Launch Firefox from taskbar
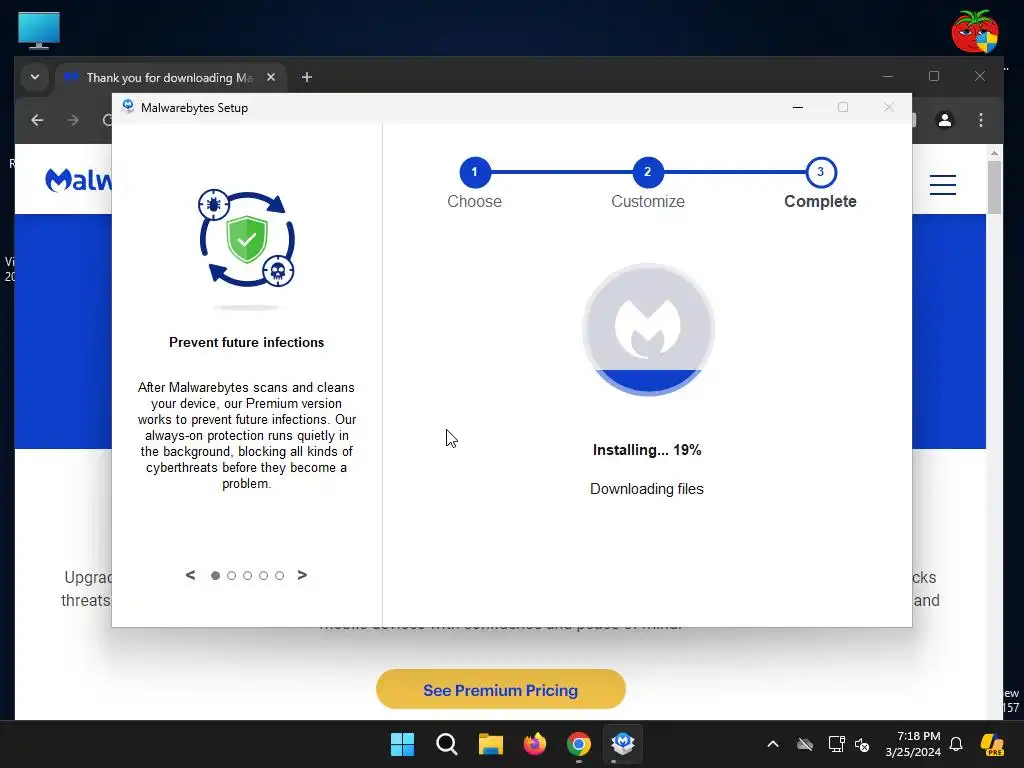Viewport: 1024px width, 768px height. pyautogui.click(x=535, y=744)
